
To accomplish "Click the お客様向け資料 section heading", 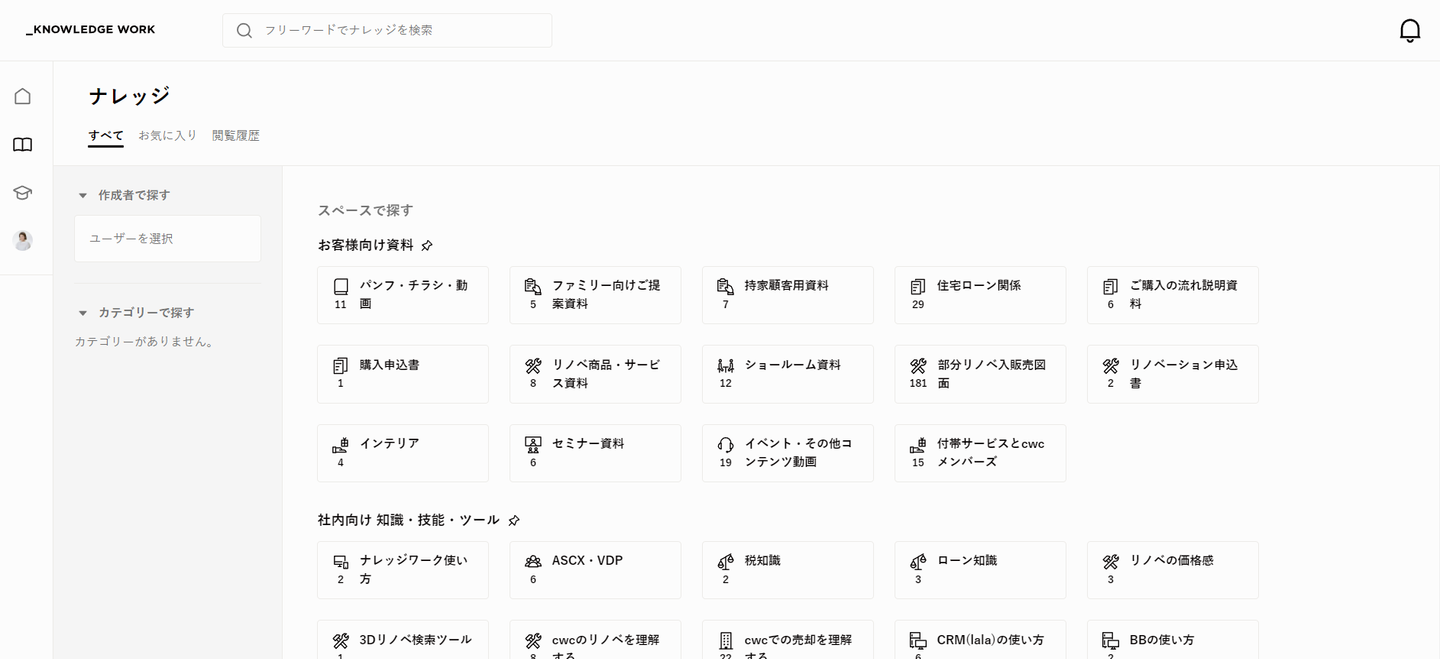I will tap(366, 245).
